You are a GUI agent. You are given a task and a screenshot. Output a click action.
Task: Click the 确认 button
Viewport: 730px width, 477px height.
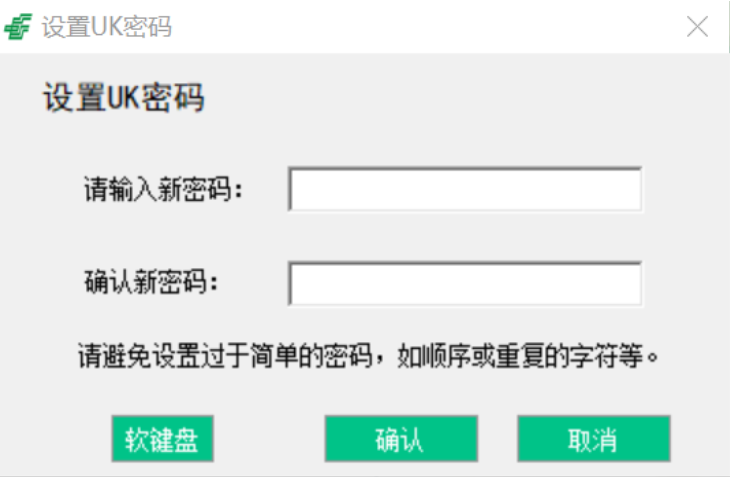[x=401, y=439]
